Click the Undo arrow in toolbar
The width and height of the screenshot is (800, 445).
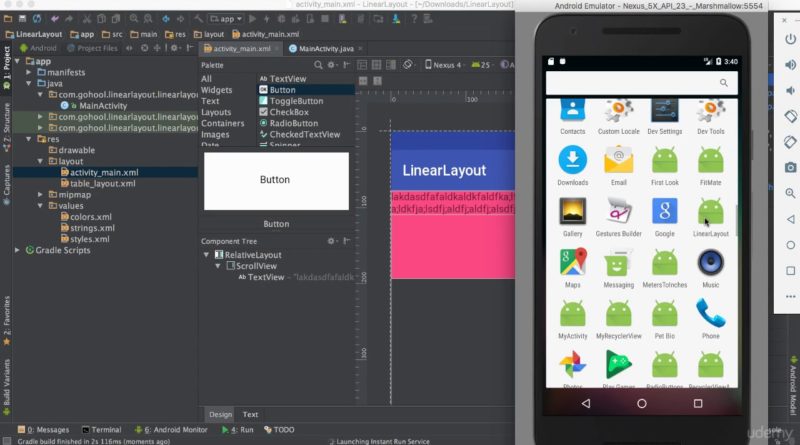tap(55, 19)
